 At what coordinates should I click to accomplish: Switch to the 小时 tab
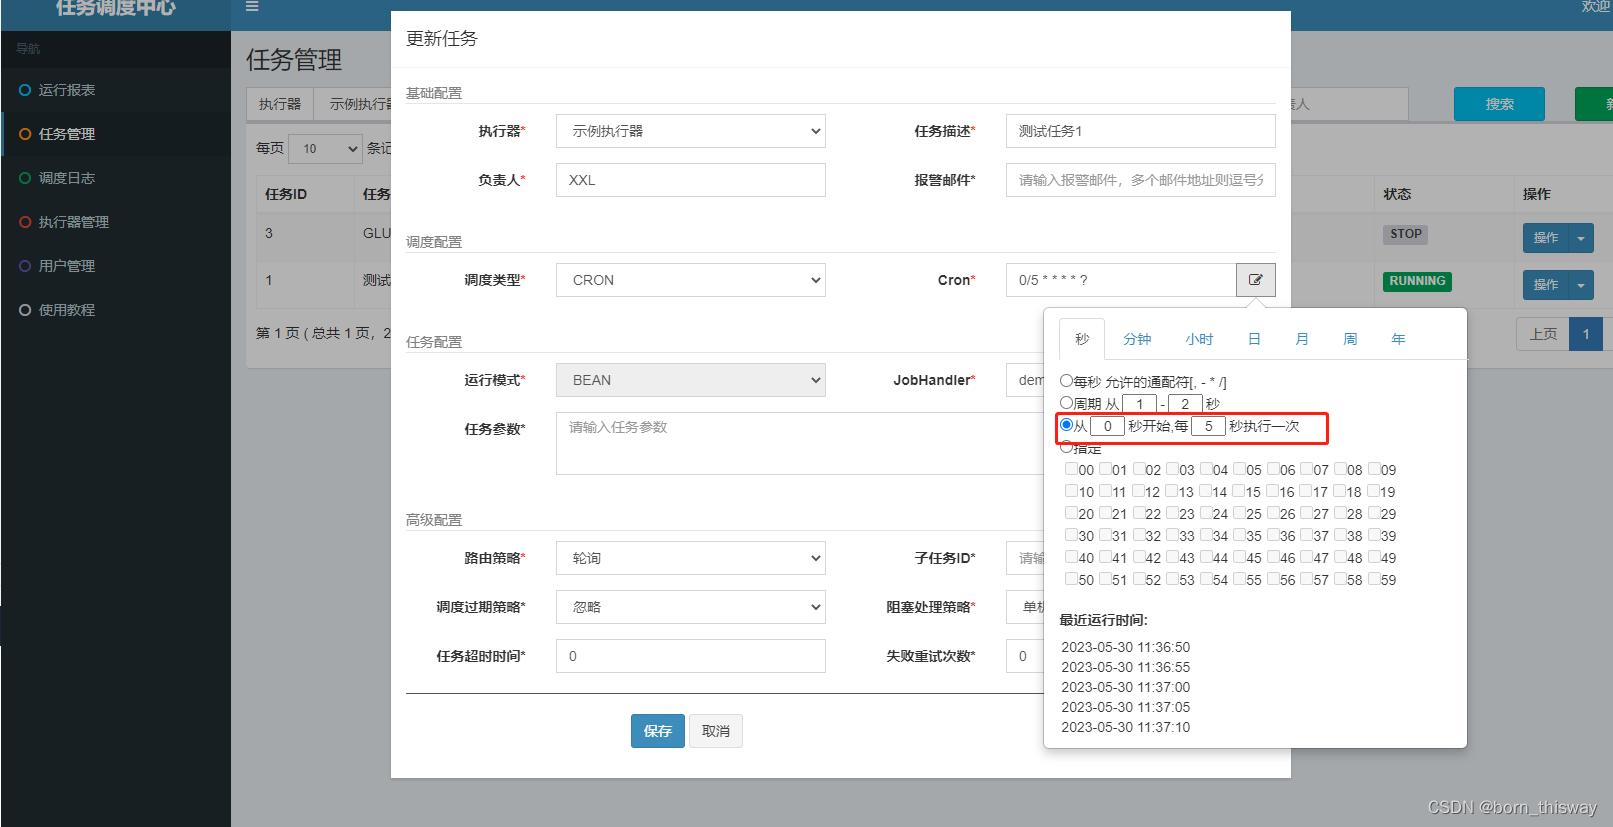pos(1199,339)
